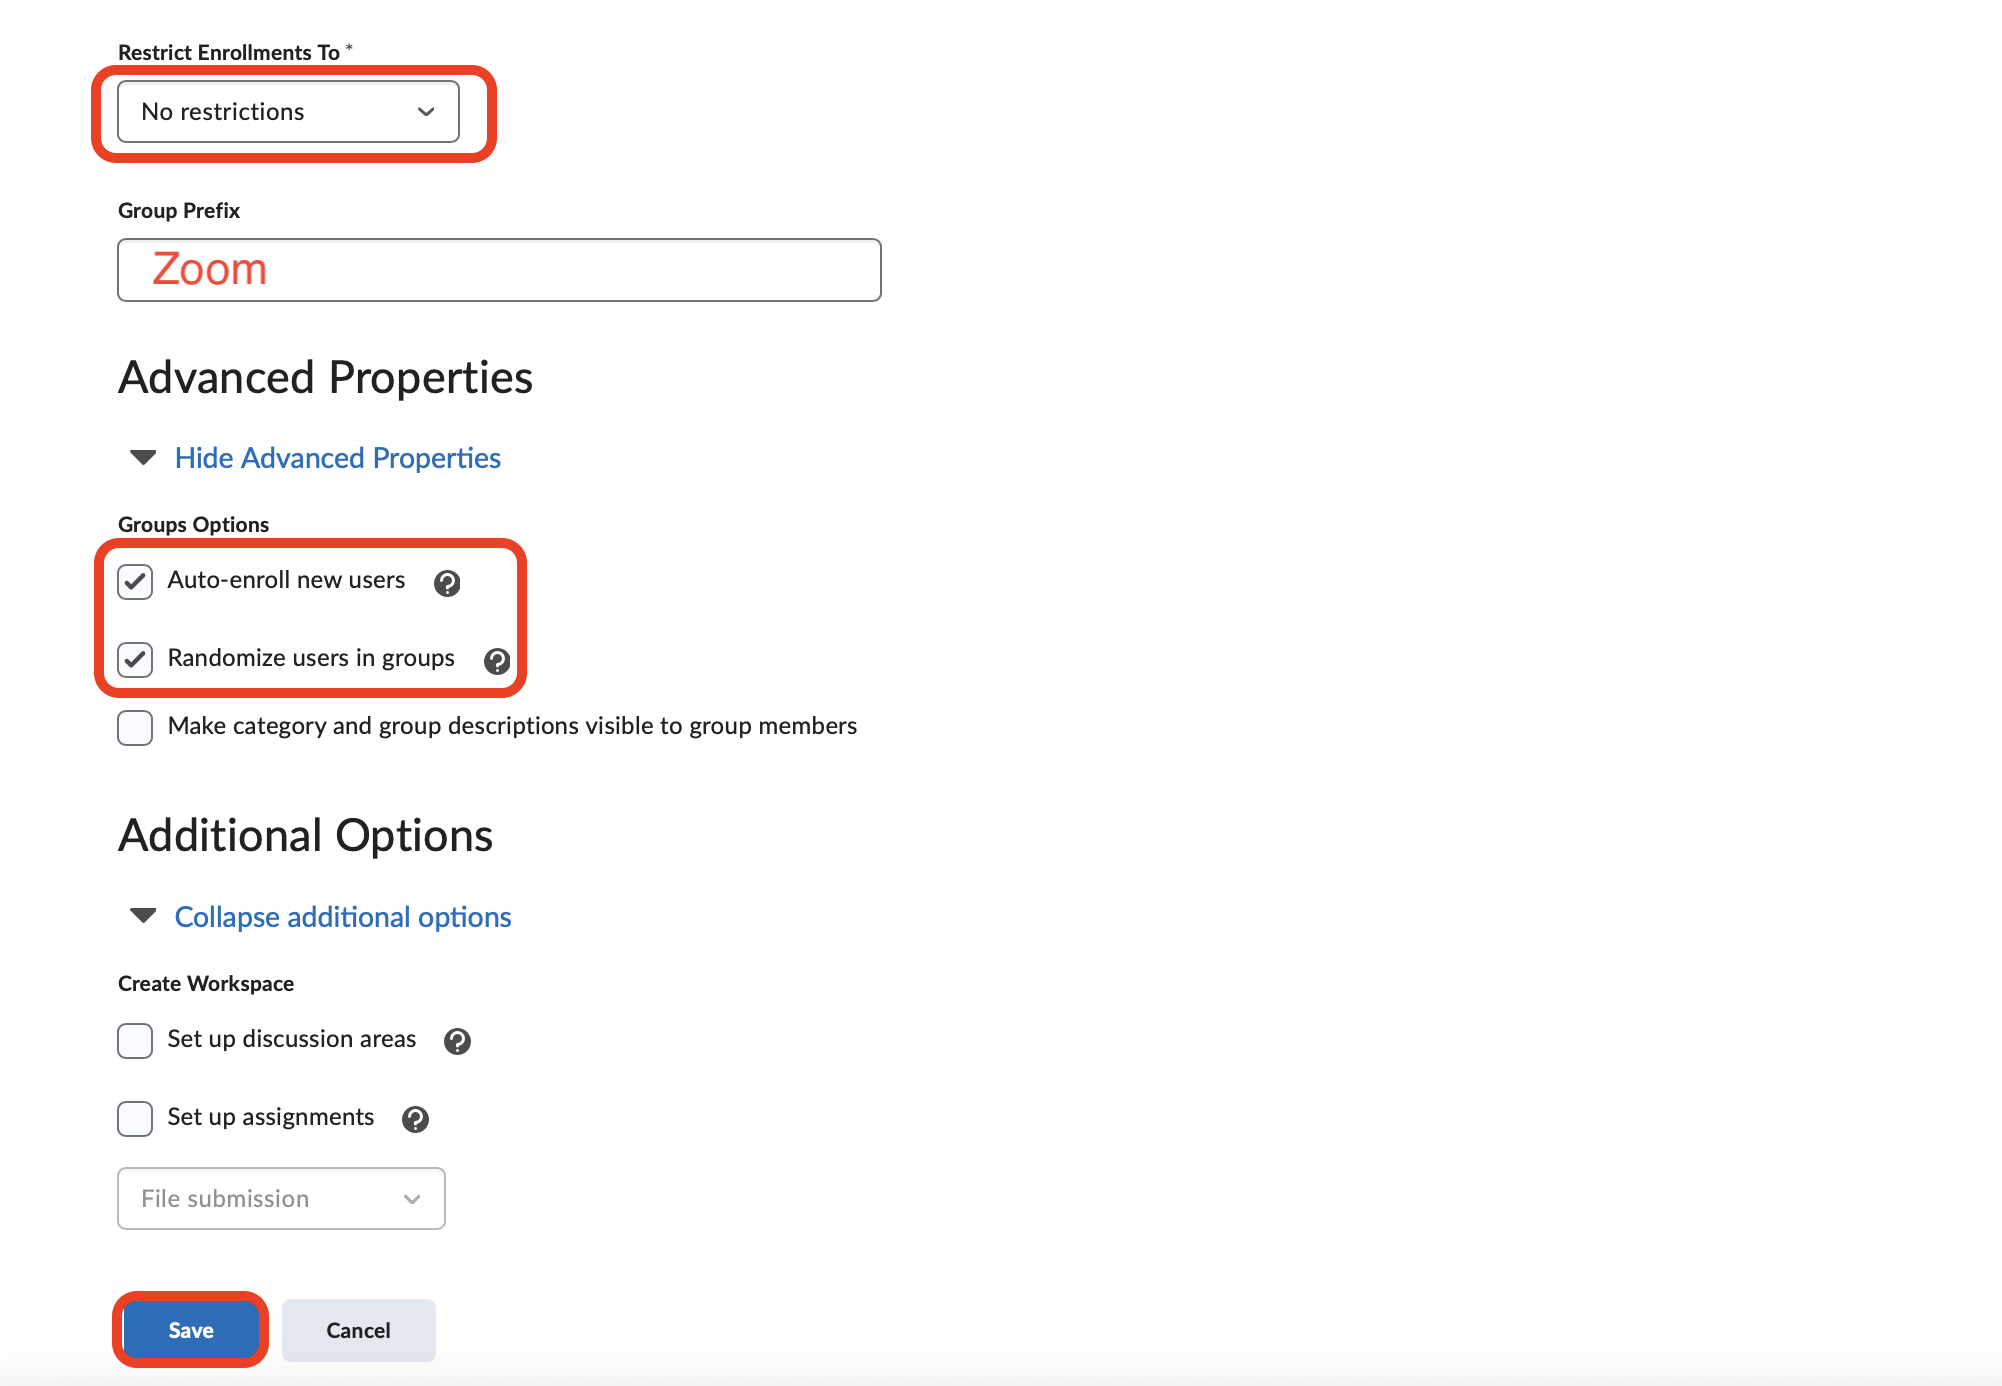The image size is (2002, 1386).
Task: Click Hide Advanced Properties link
Action: [337, 458]
